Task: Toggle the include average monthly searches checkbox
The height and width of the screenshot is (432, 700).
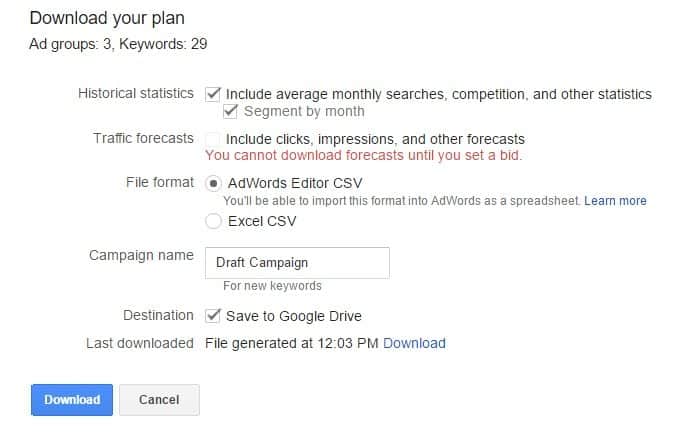Action: pyautogui.click(x=213, y=94)
